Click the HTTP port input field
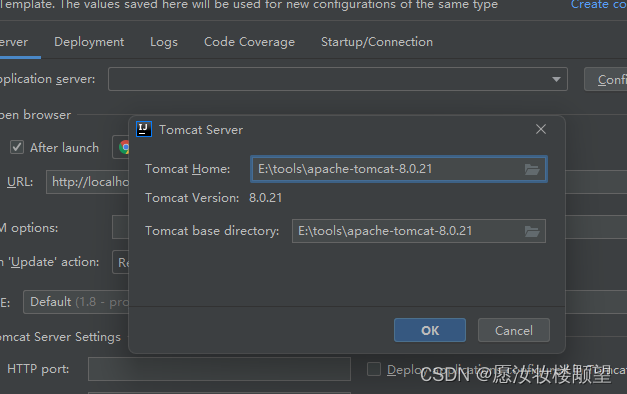 click(219, 369)
